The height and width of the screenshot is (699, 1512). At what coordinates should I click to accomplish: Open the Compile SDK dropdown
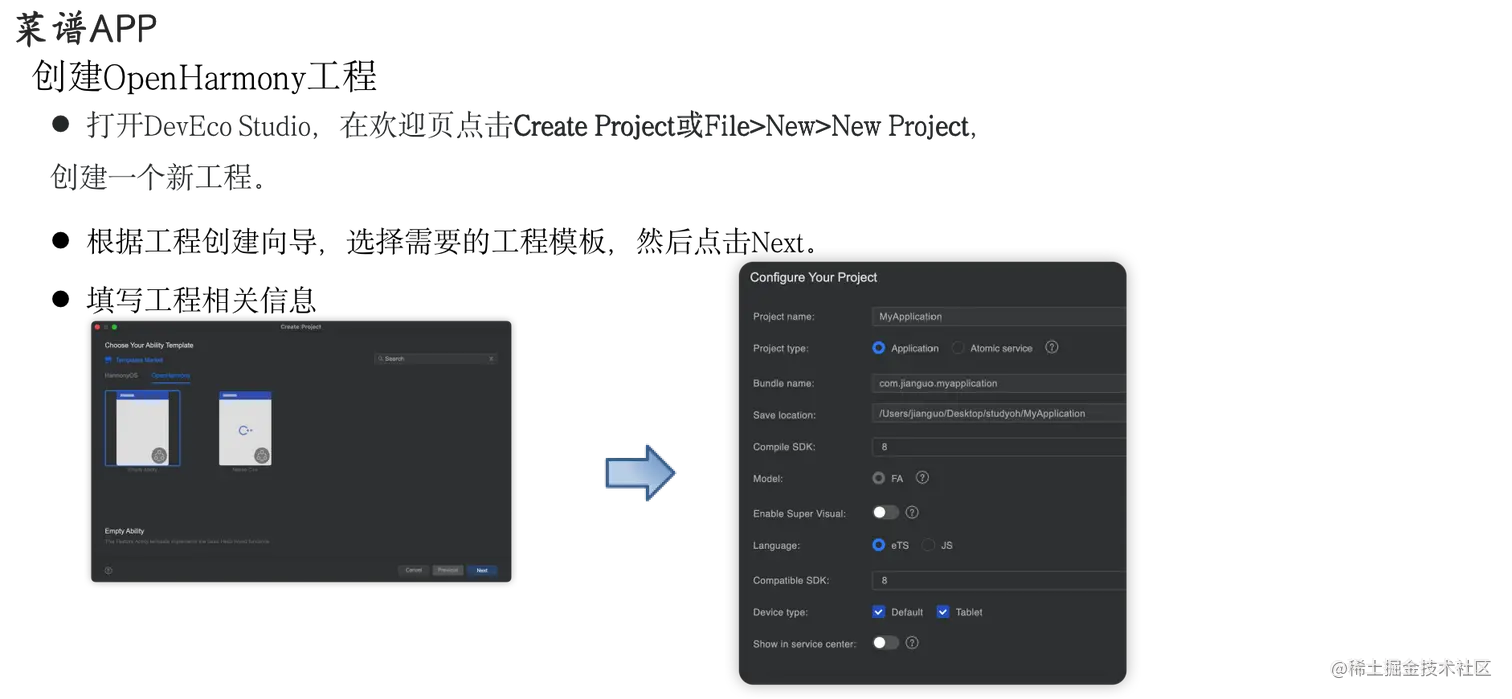point(999,447)
